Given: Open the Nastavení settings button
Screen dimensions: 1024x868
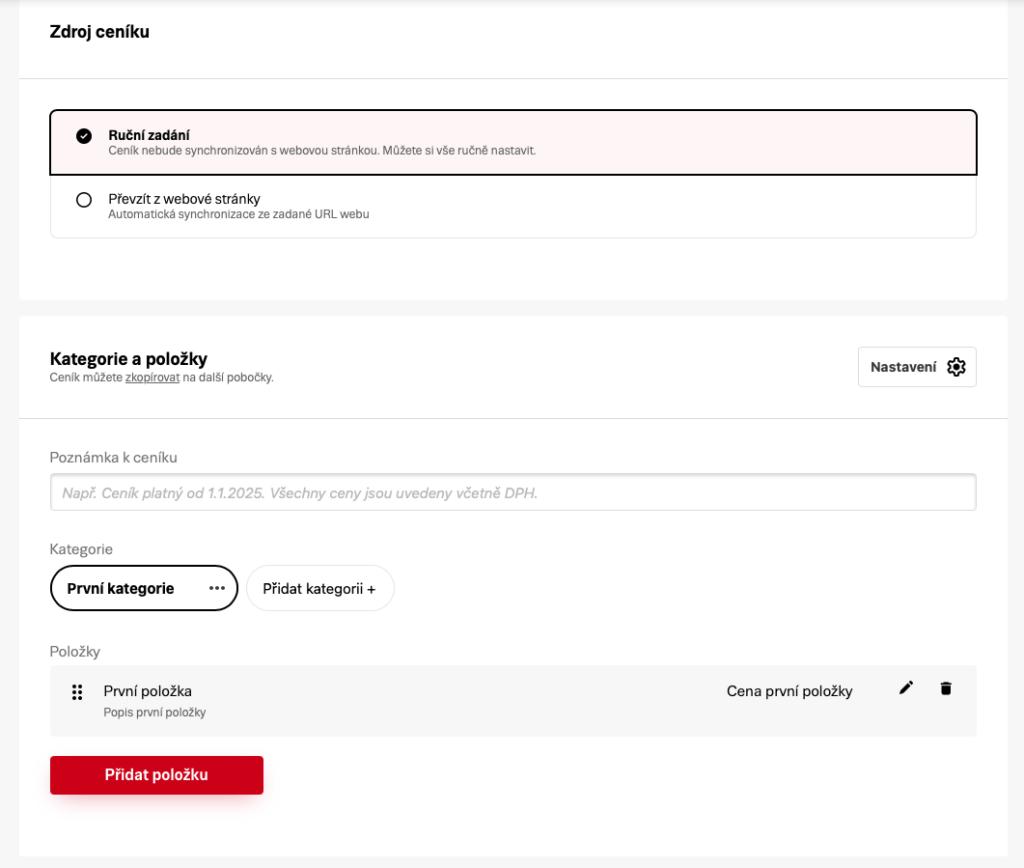Looking at the screenshot, I should click(x=916, y=367).
